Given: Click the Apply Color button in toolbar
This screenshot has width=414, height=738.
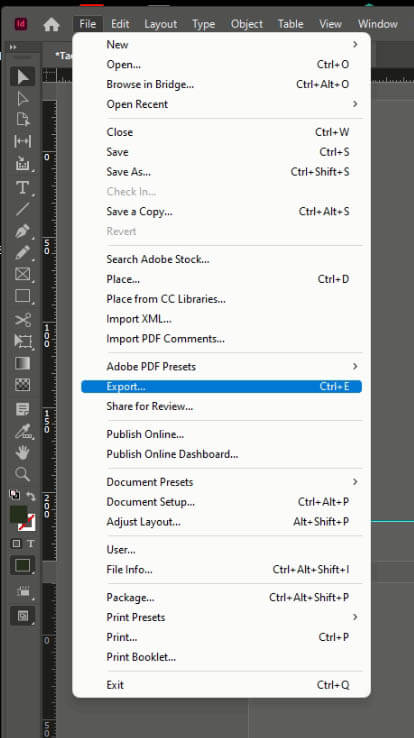Looking at the screenshot, I should 23,565.
